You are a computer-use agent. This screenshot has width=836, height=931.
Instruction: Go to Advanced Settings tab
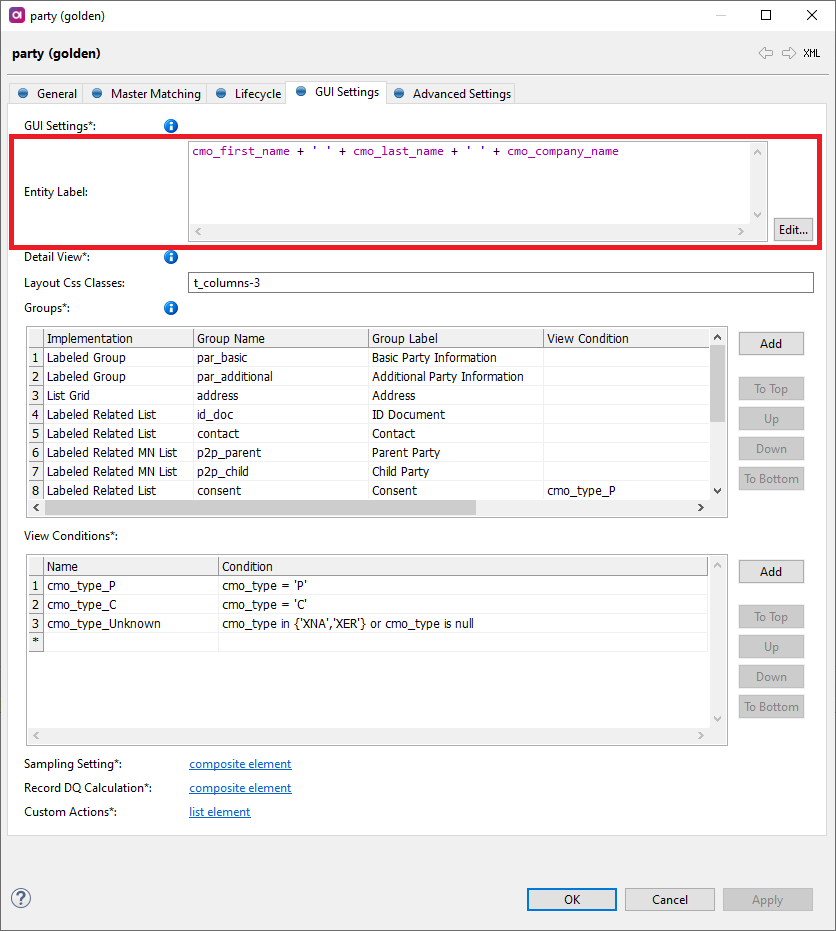[x=452, y=94]
